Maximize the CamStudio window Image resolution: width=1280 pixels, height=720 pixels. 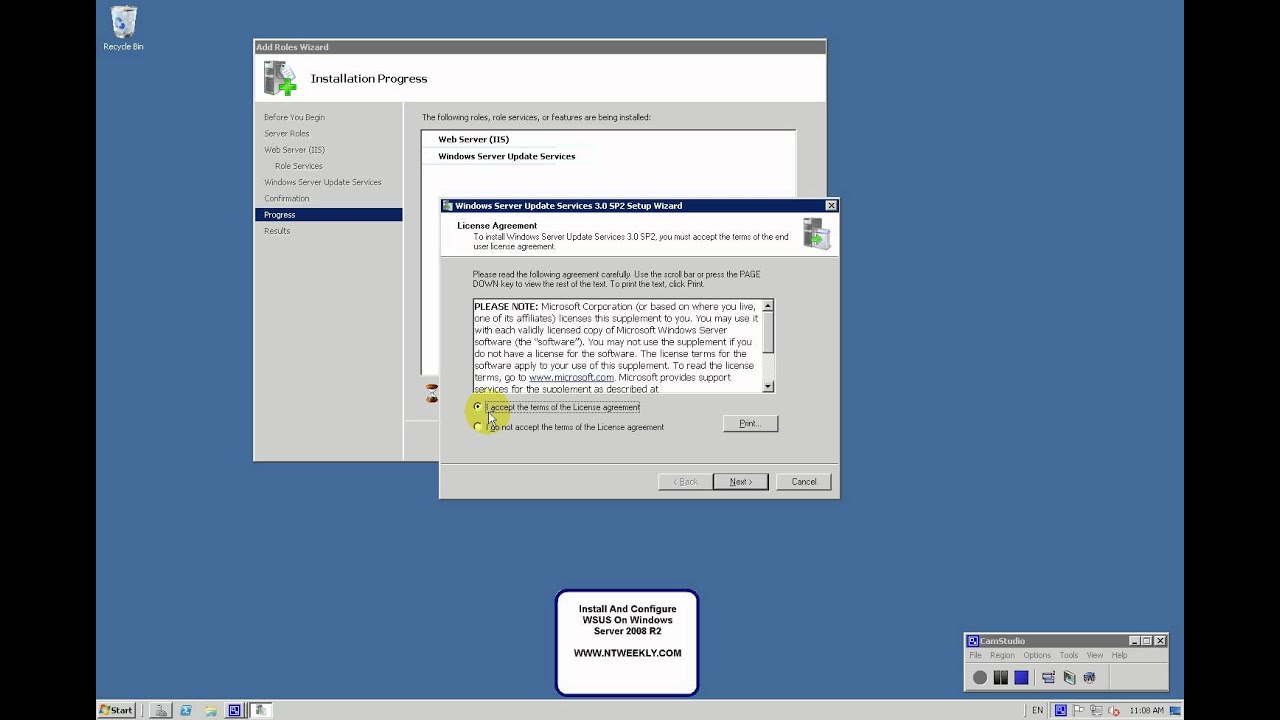point(1147,641)
